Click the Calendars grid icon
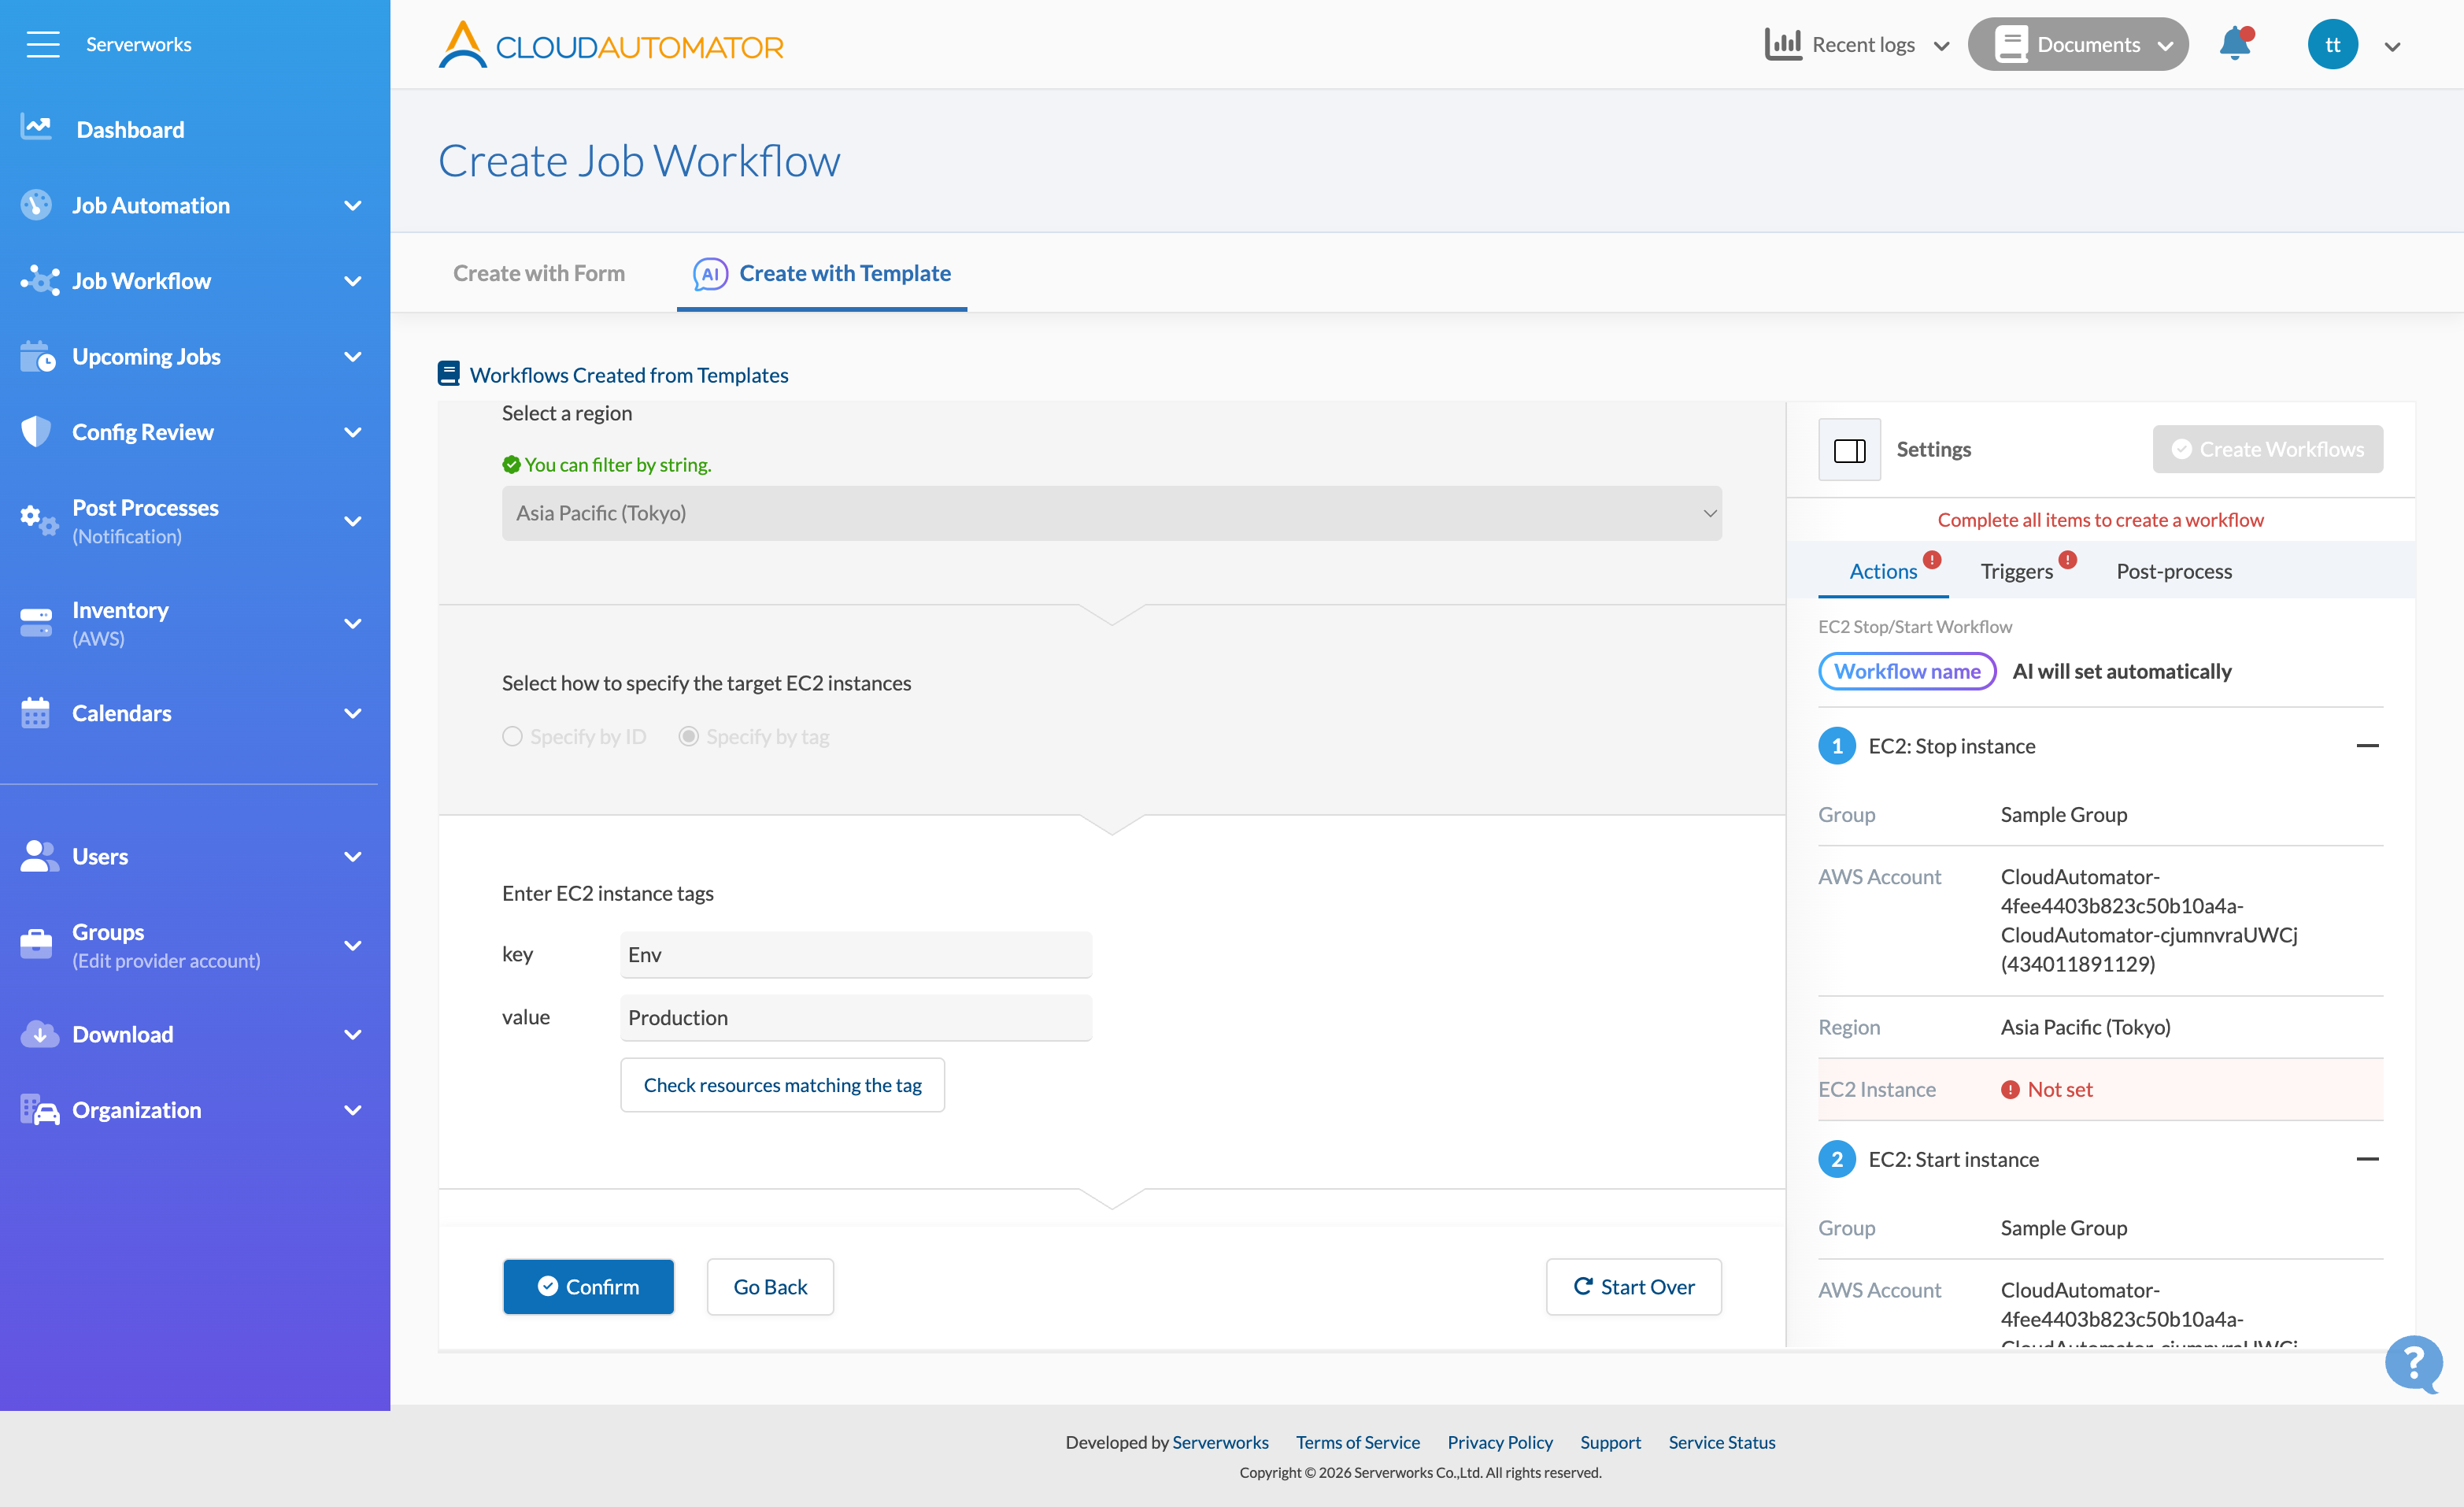 [x=36, y=712]
